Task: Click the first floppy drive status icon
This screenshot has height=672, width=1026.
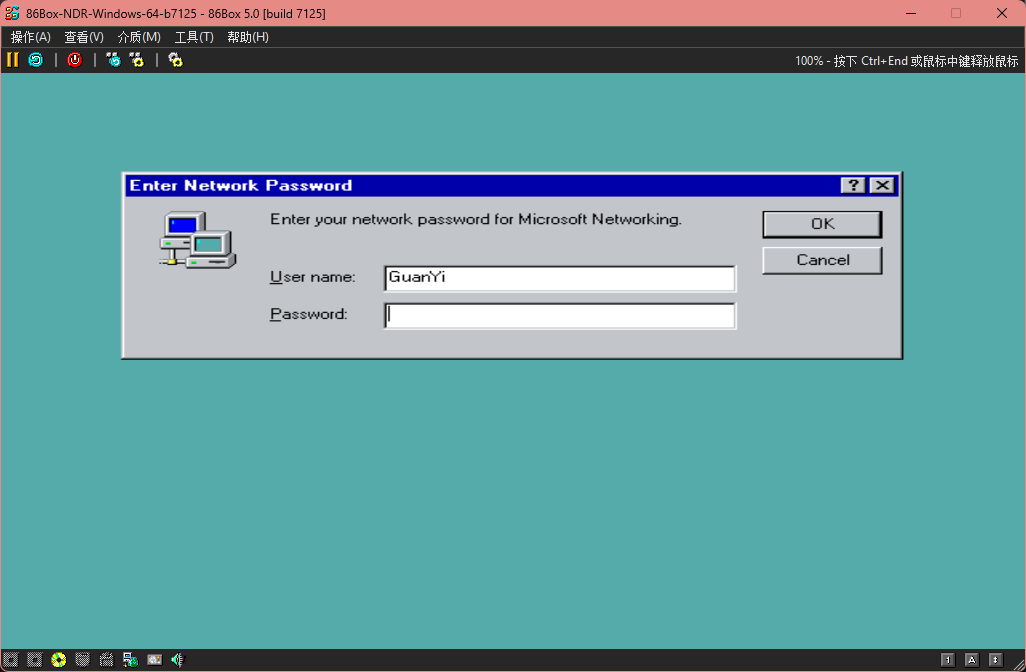Action: tap(10, 660)
